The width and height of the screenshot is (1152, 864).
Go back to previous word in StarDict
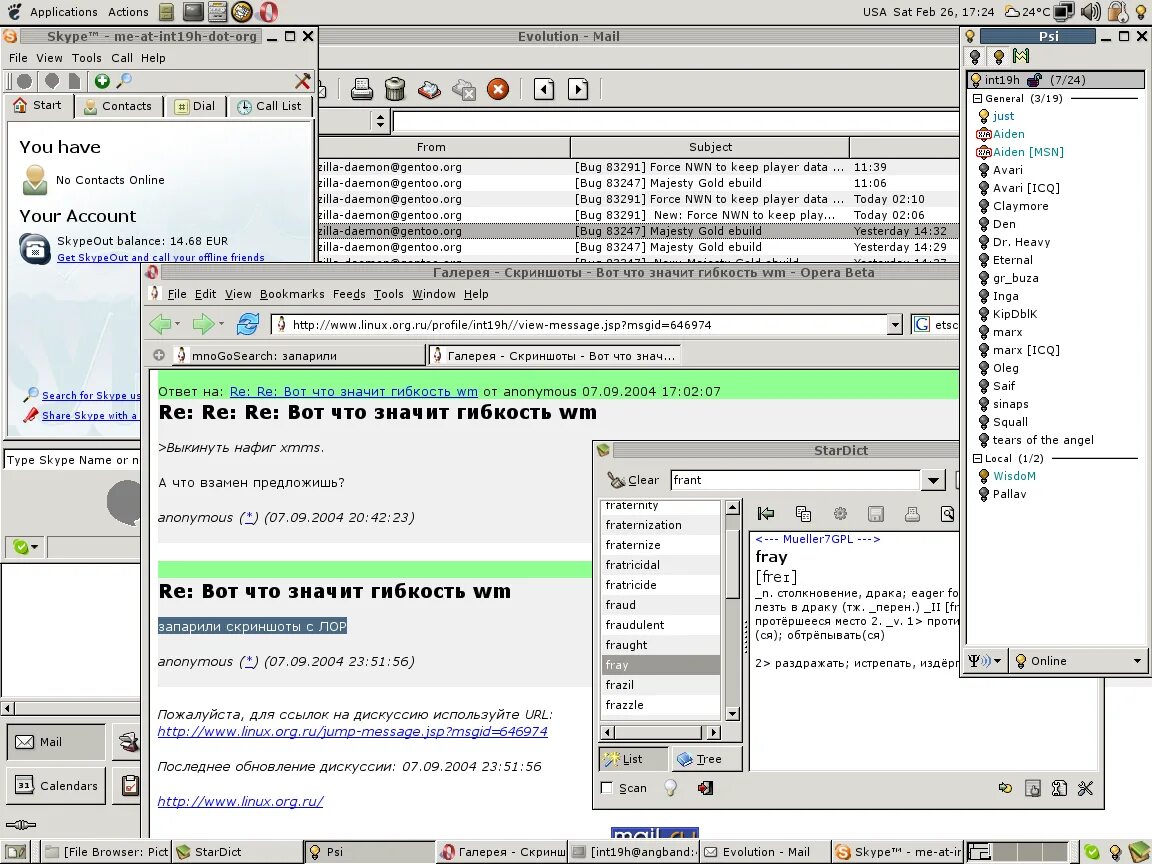766,514
